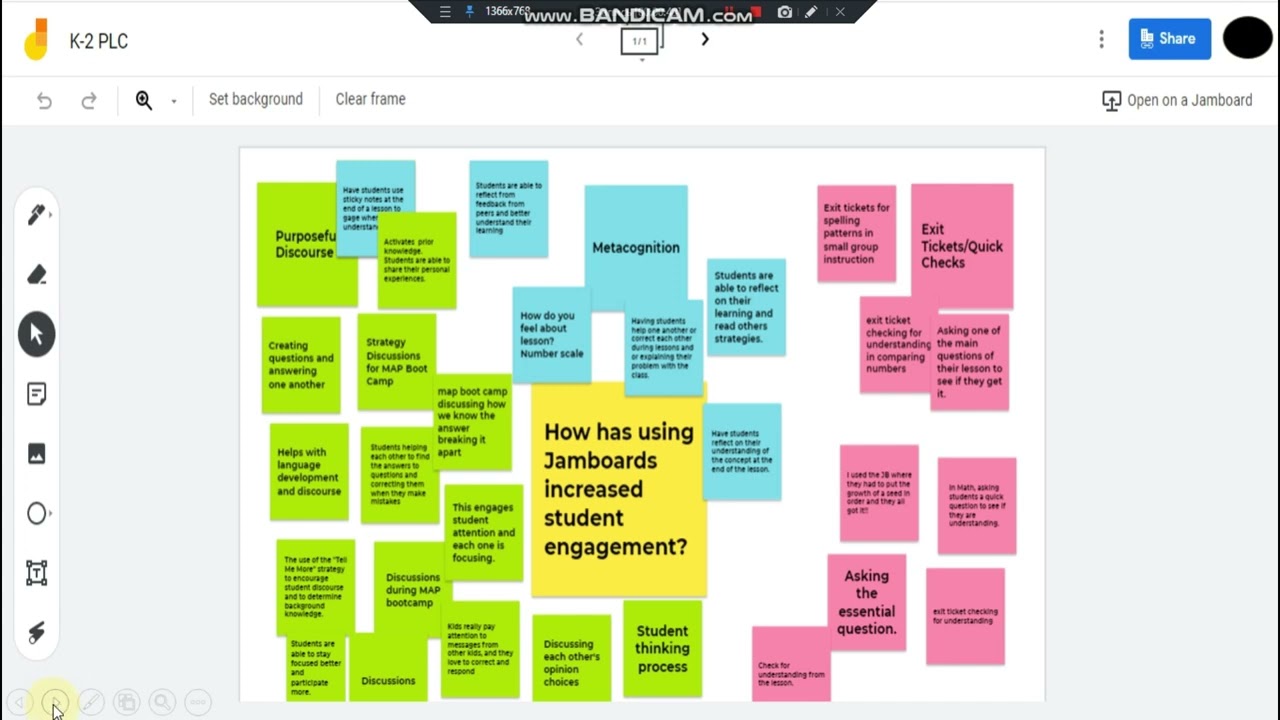Select the Text box tool
1280x720 pixels.
(37, 573)
